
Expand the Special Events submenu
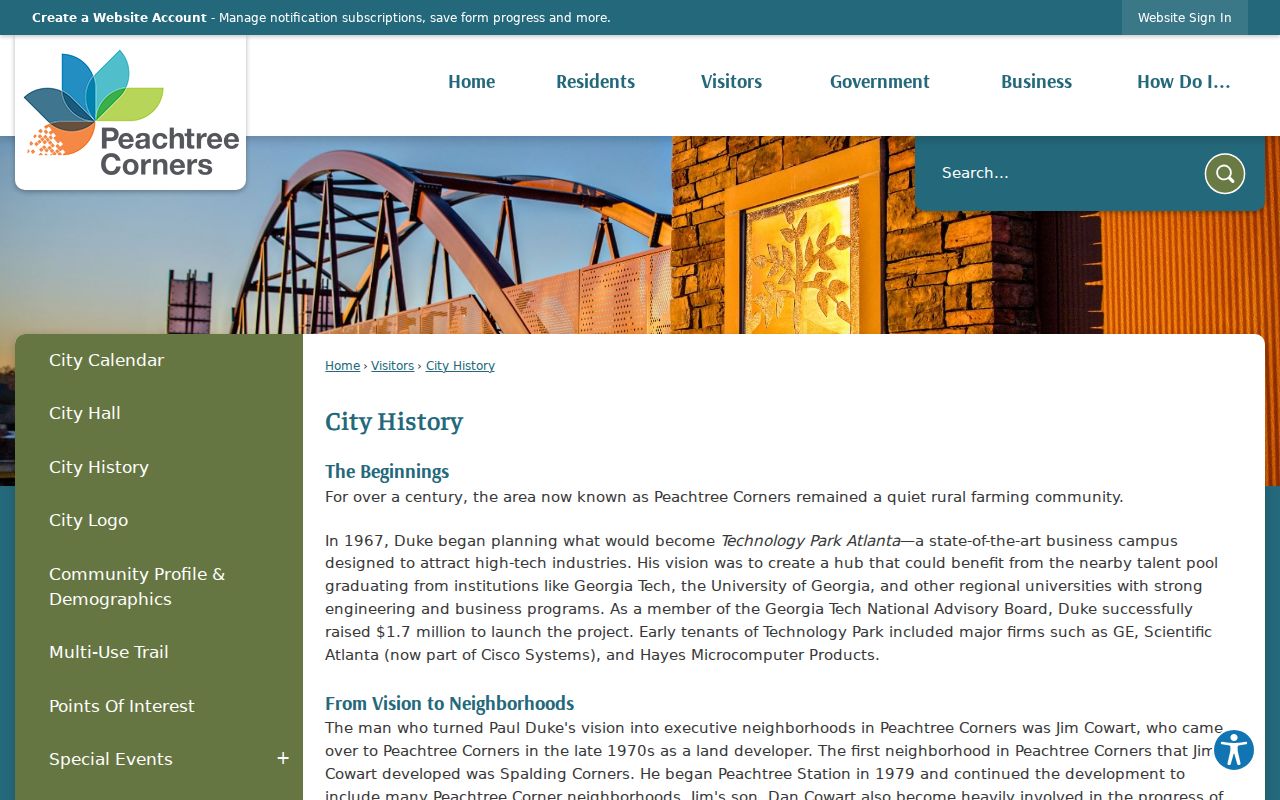[283, 759]
